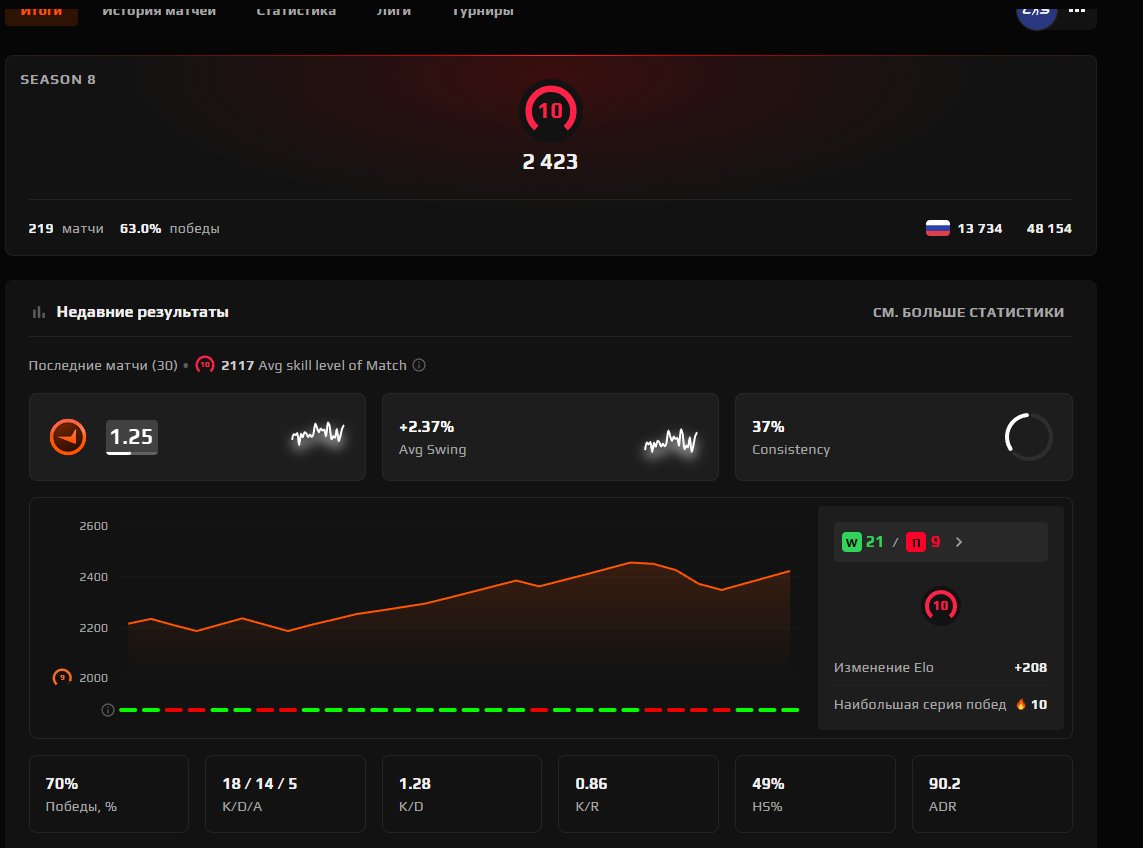Click the 0.86 K/R stat card
Viewport: 1143px width, 848px height.
click(x=639, y=794)
